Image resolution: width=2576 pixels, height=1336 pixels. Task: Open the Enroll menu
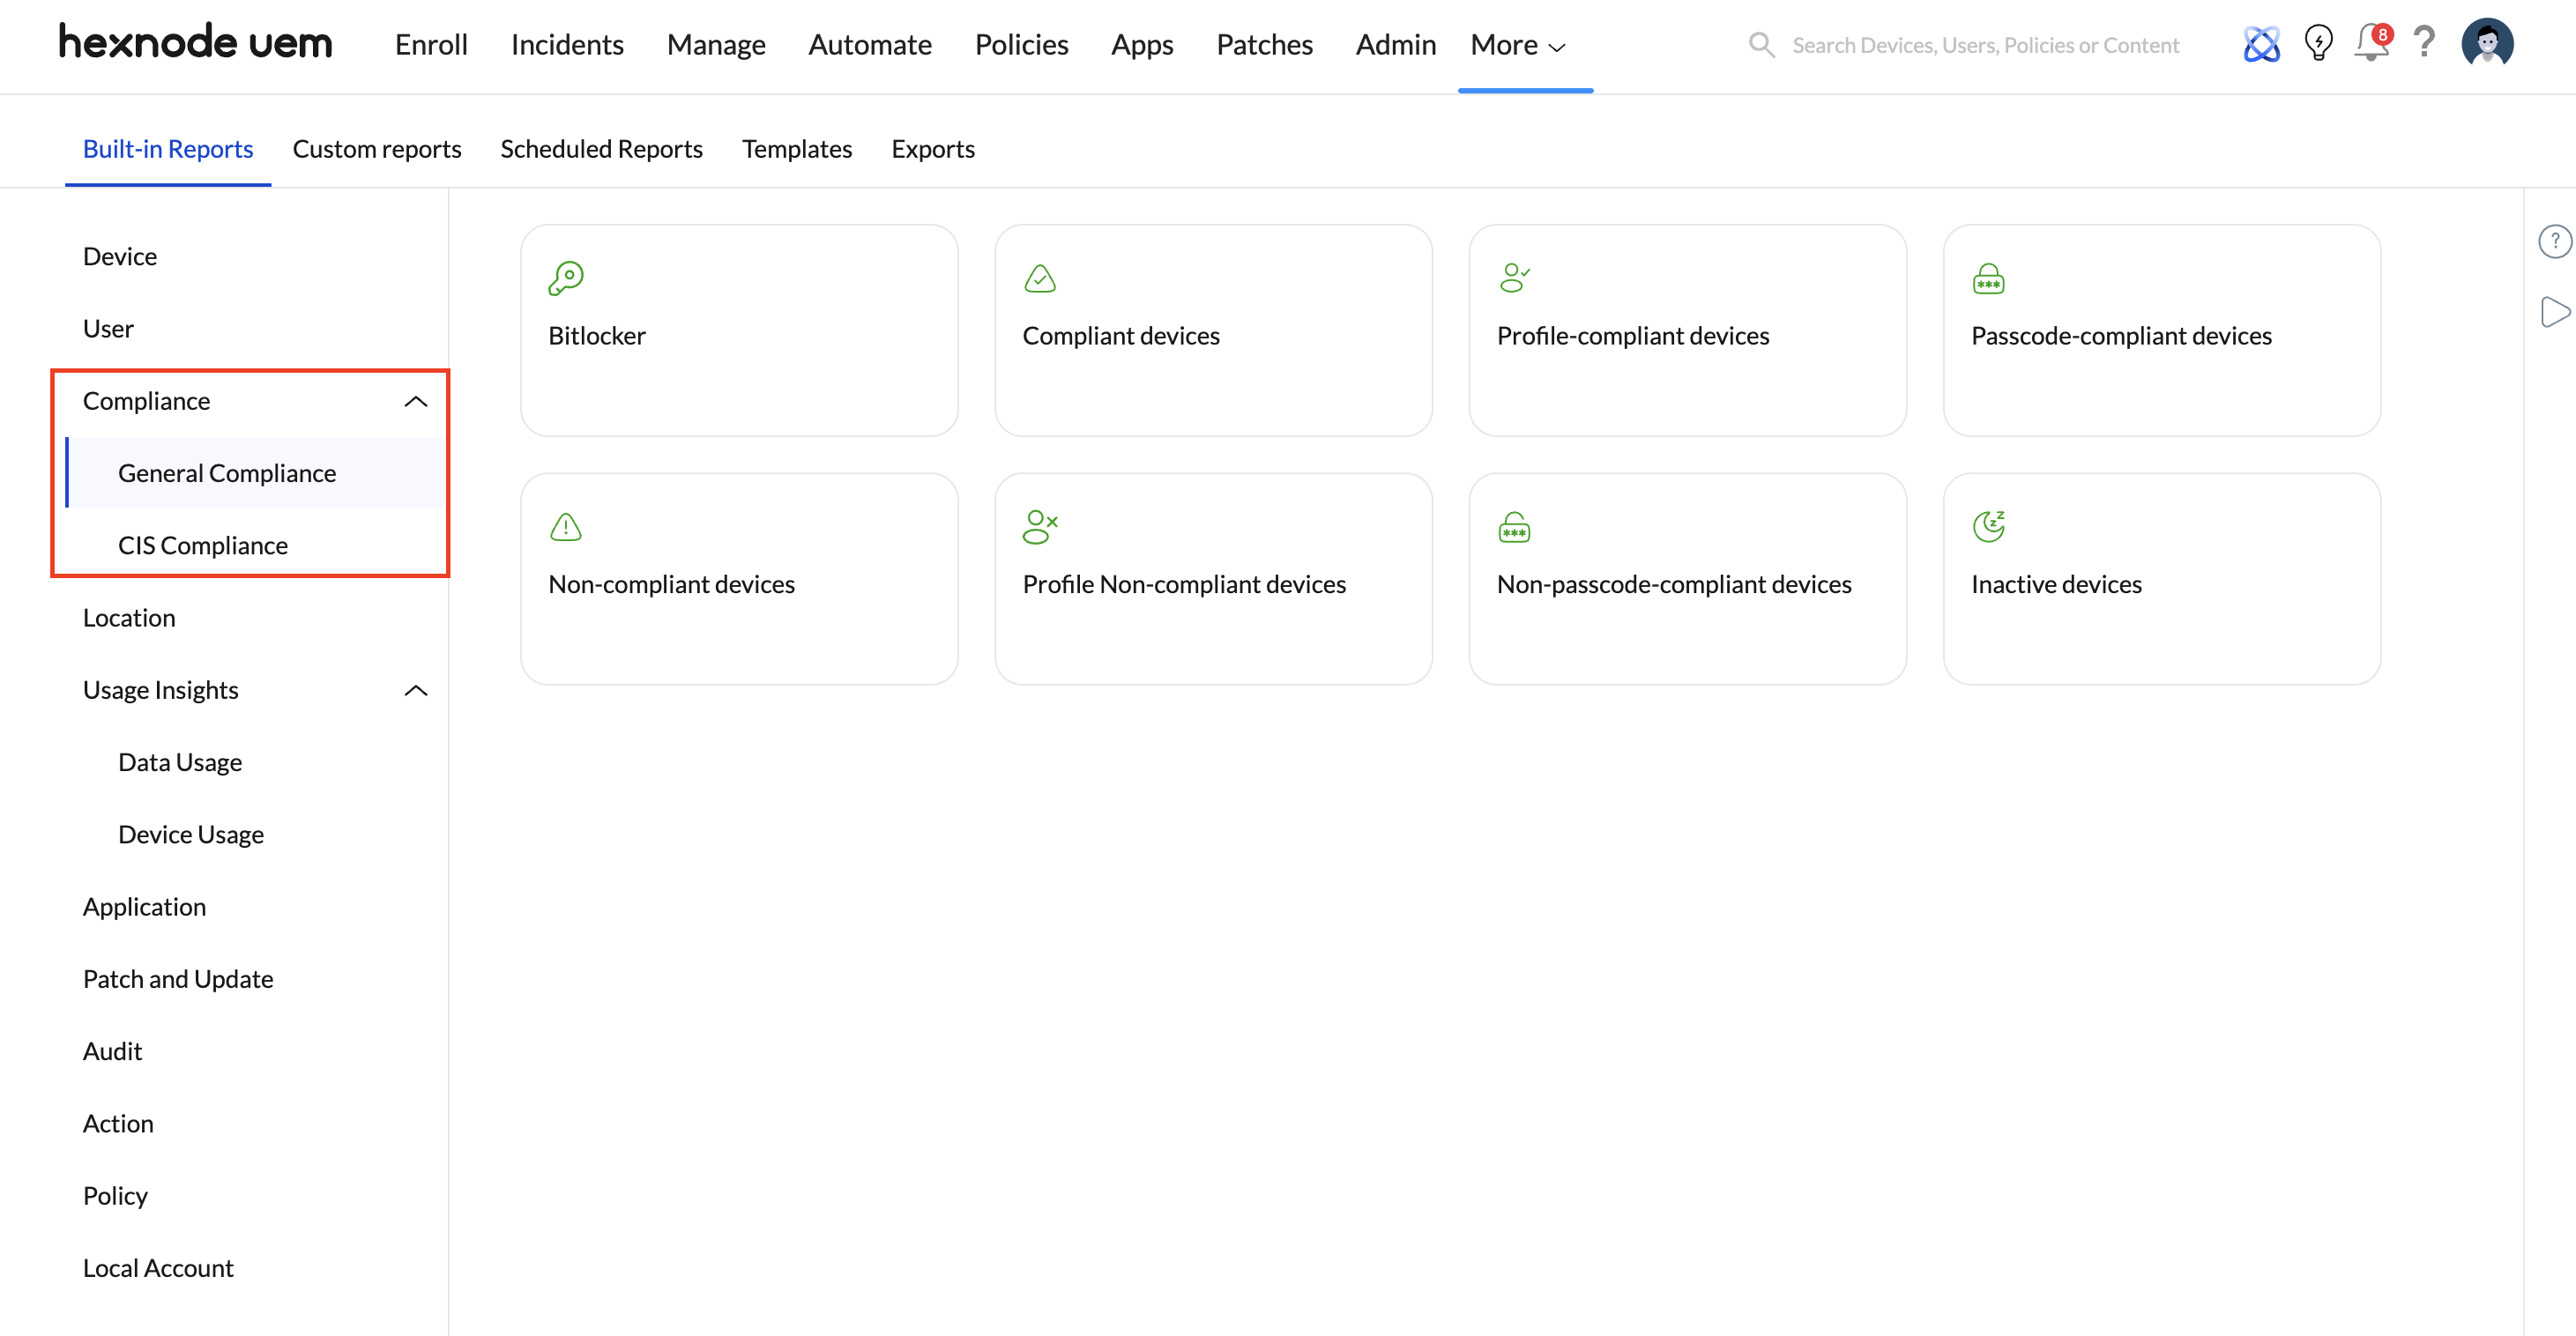click(431, 45)
